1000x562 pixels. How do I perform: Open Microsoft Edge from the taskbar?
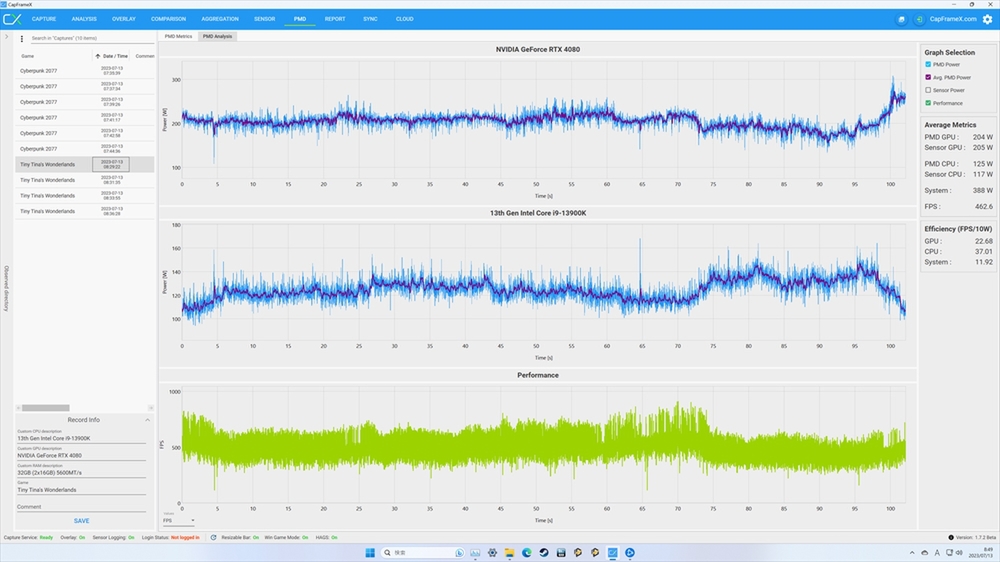(526, 553)
